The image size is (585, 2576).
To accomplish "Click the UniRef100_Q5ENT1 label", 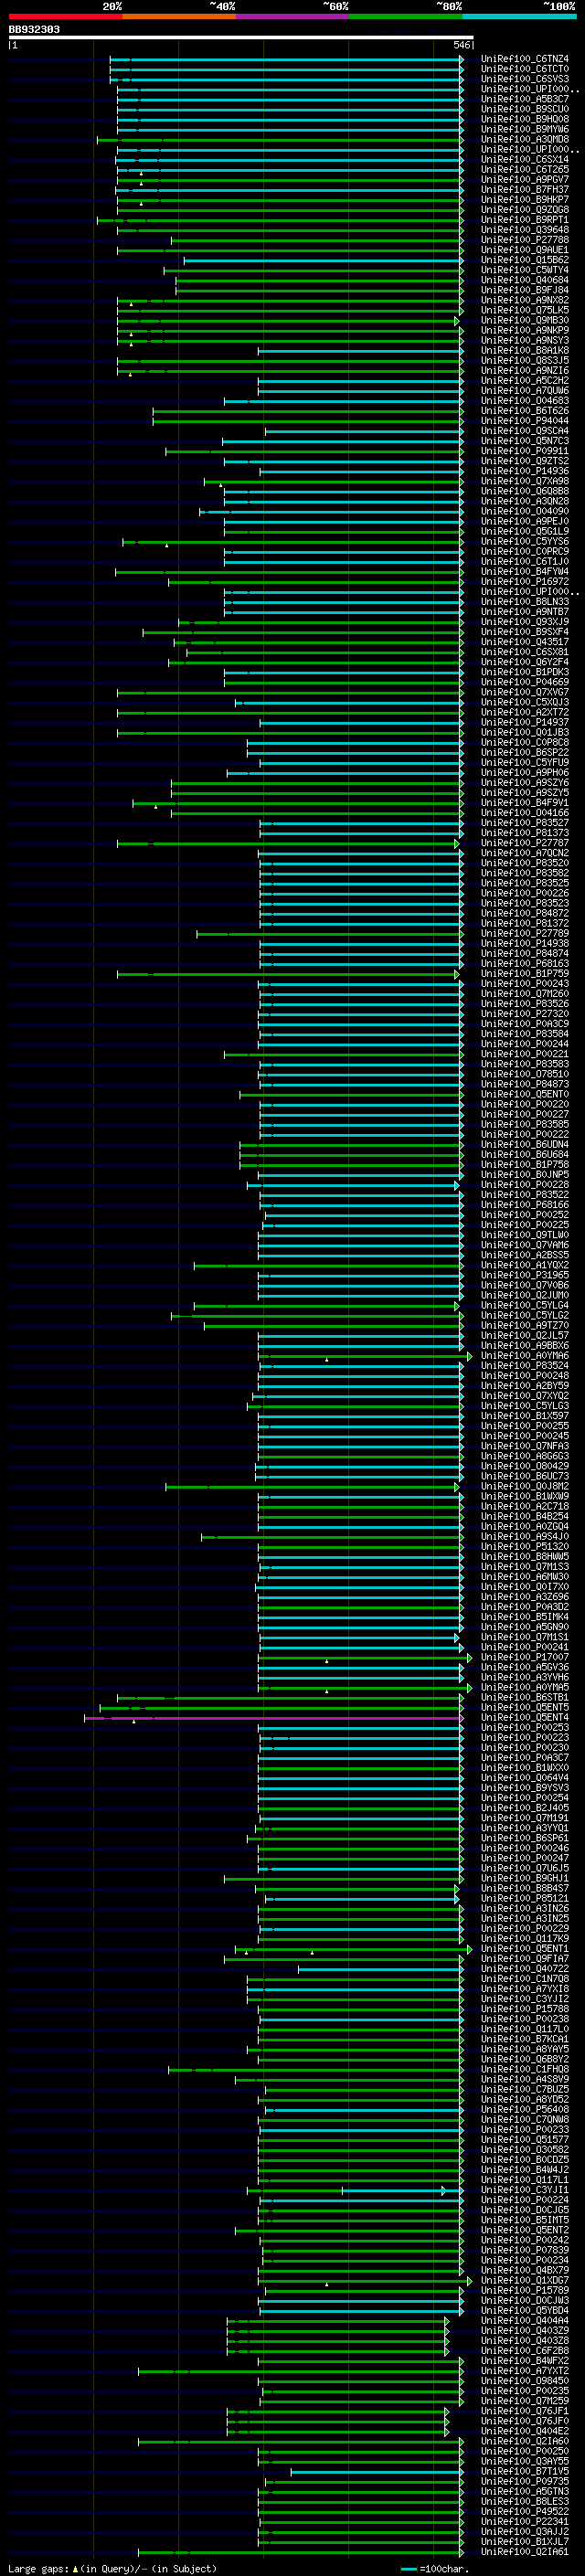I will pos(525,1949).
